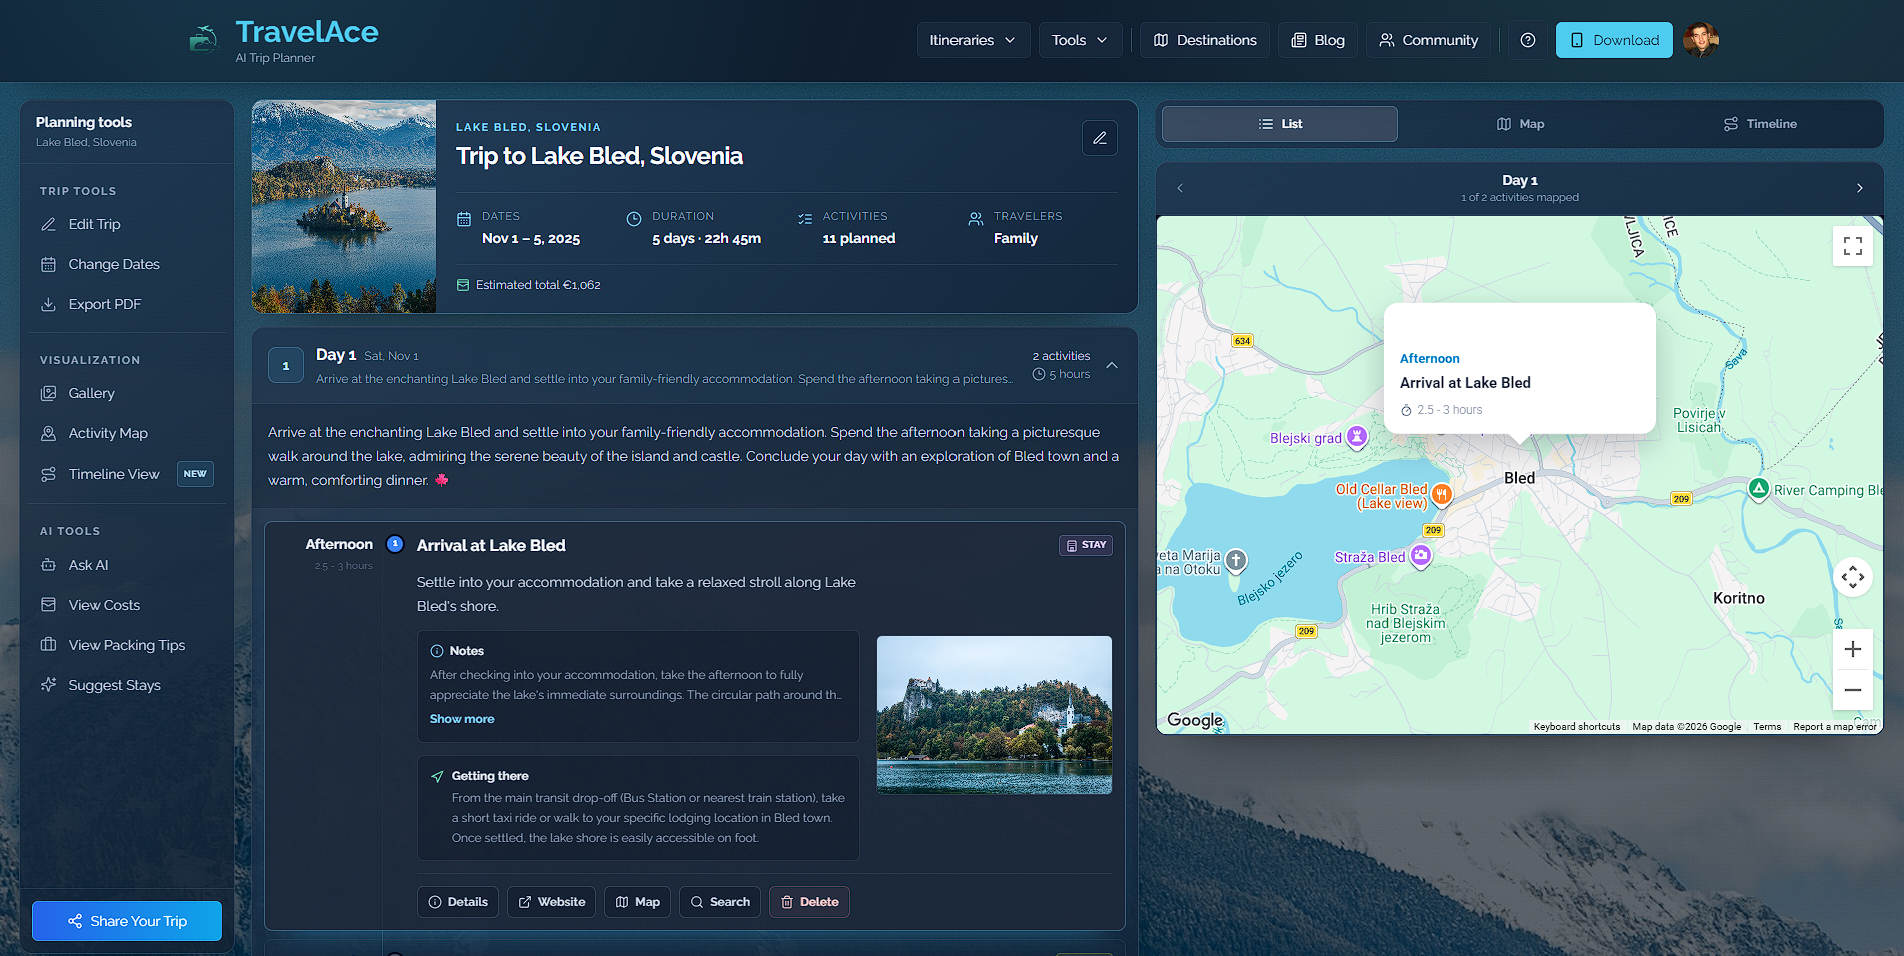Click the island church map marker
The width and height of the screenshot is (1904, 956).
[1236, 560]
